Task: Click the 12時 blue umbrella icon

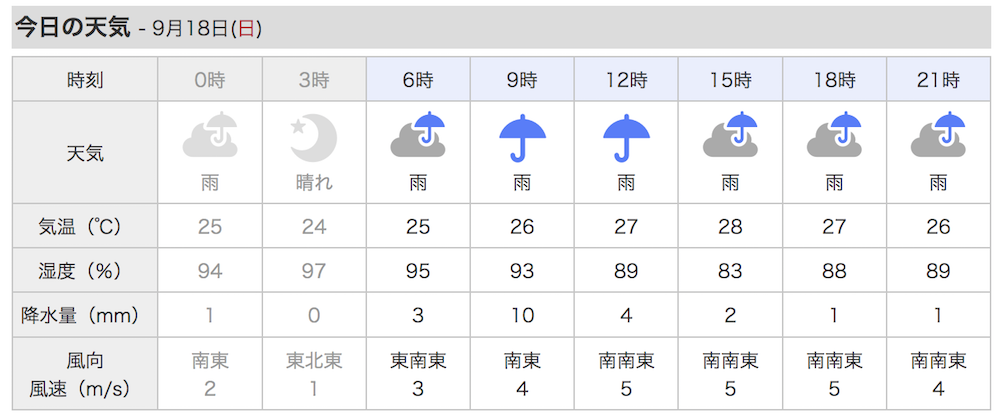Action: [626, 138]
